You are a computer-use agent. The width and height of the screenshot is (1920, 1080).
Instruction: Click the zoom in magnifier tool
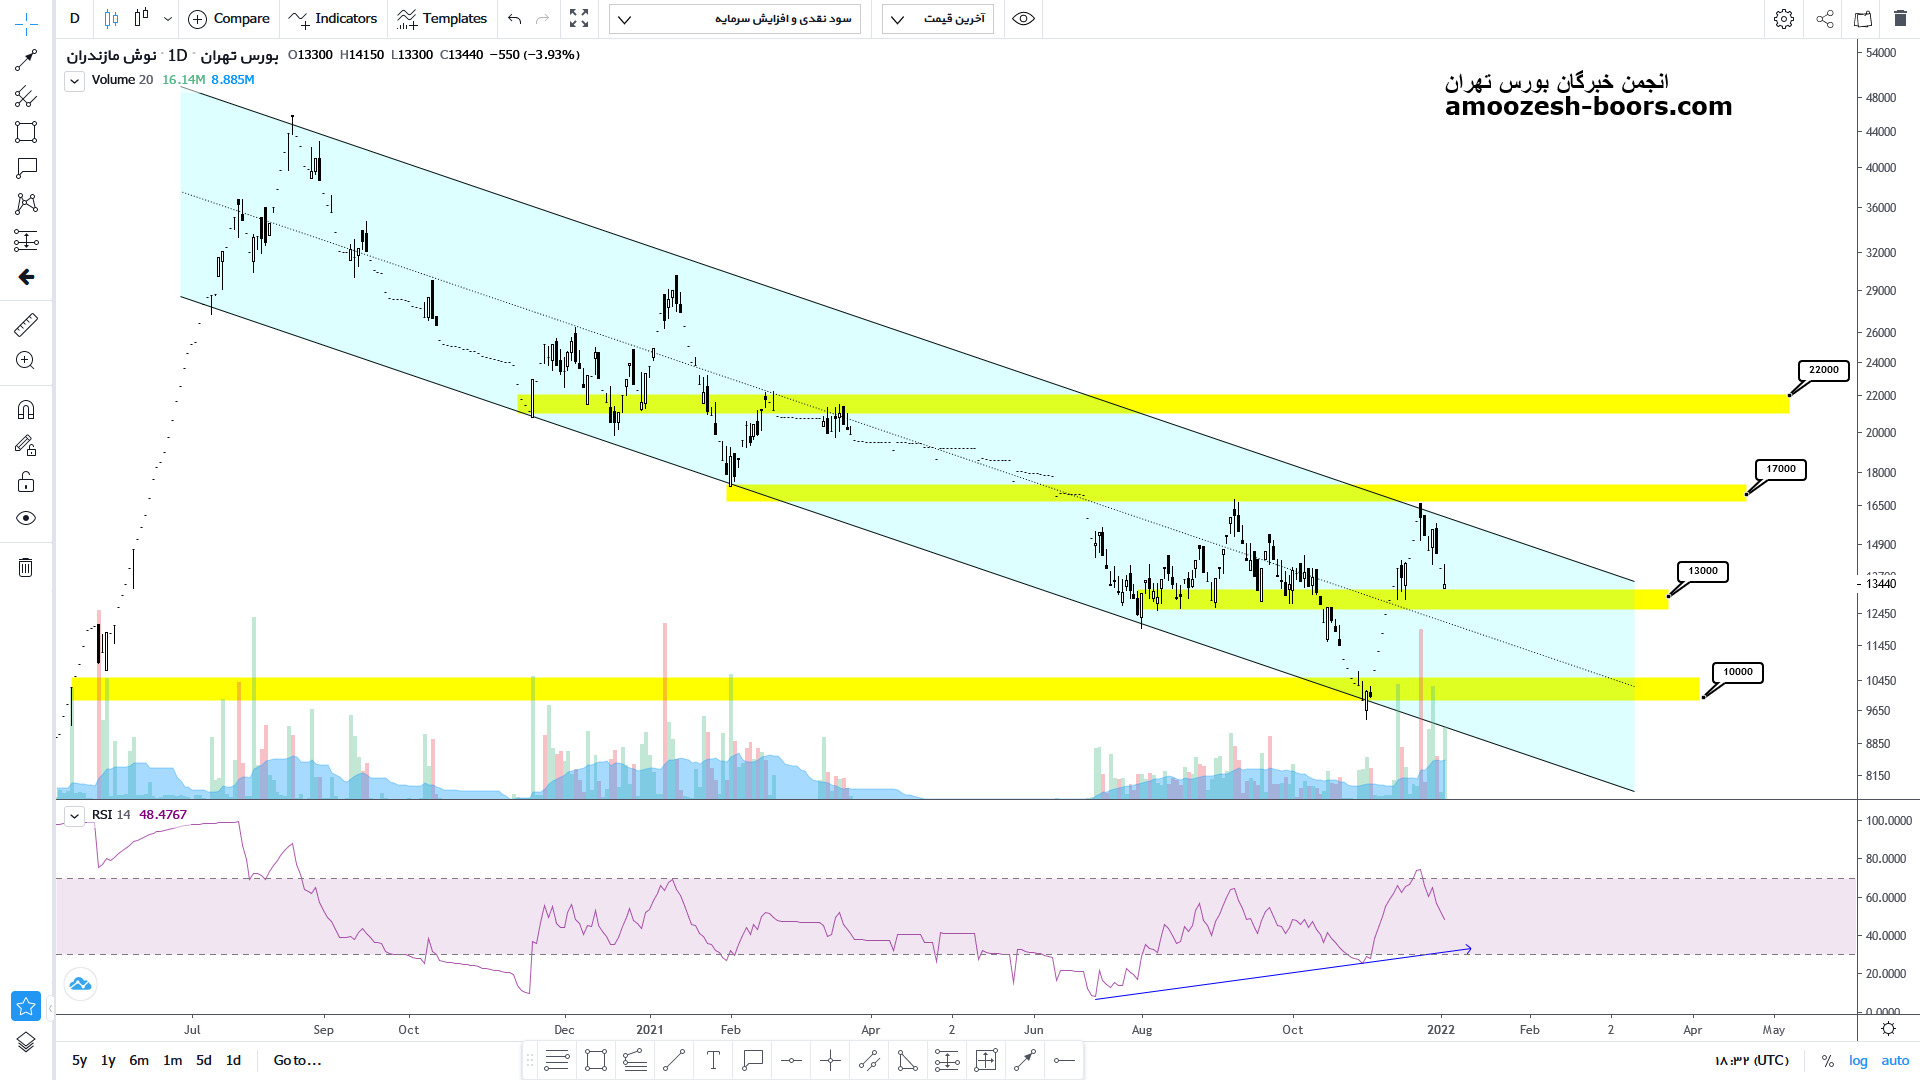click(x=26, y=361)
